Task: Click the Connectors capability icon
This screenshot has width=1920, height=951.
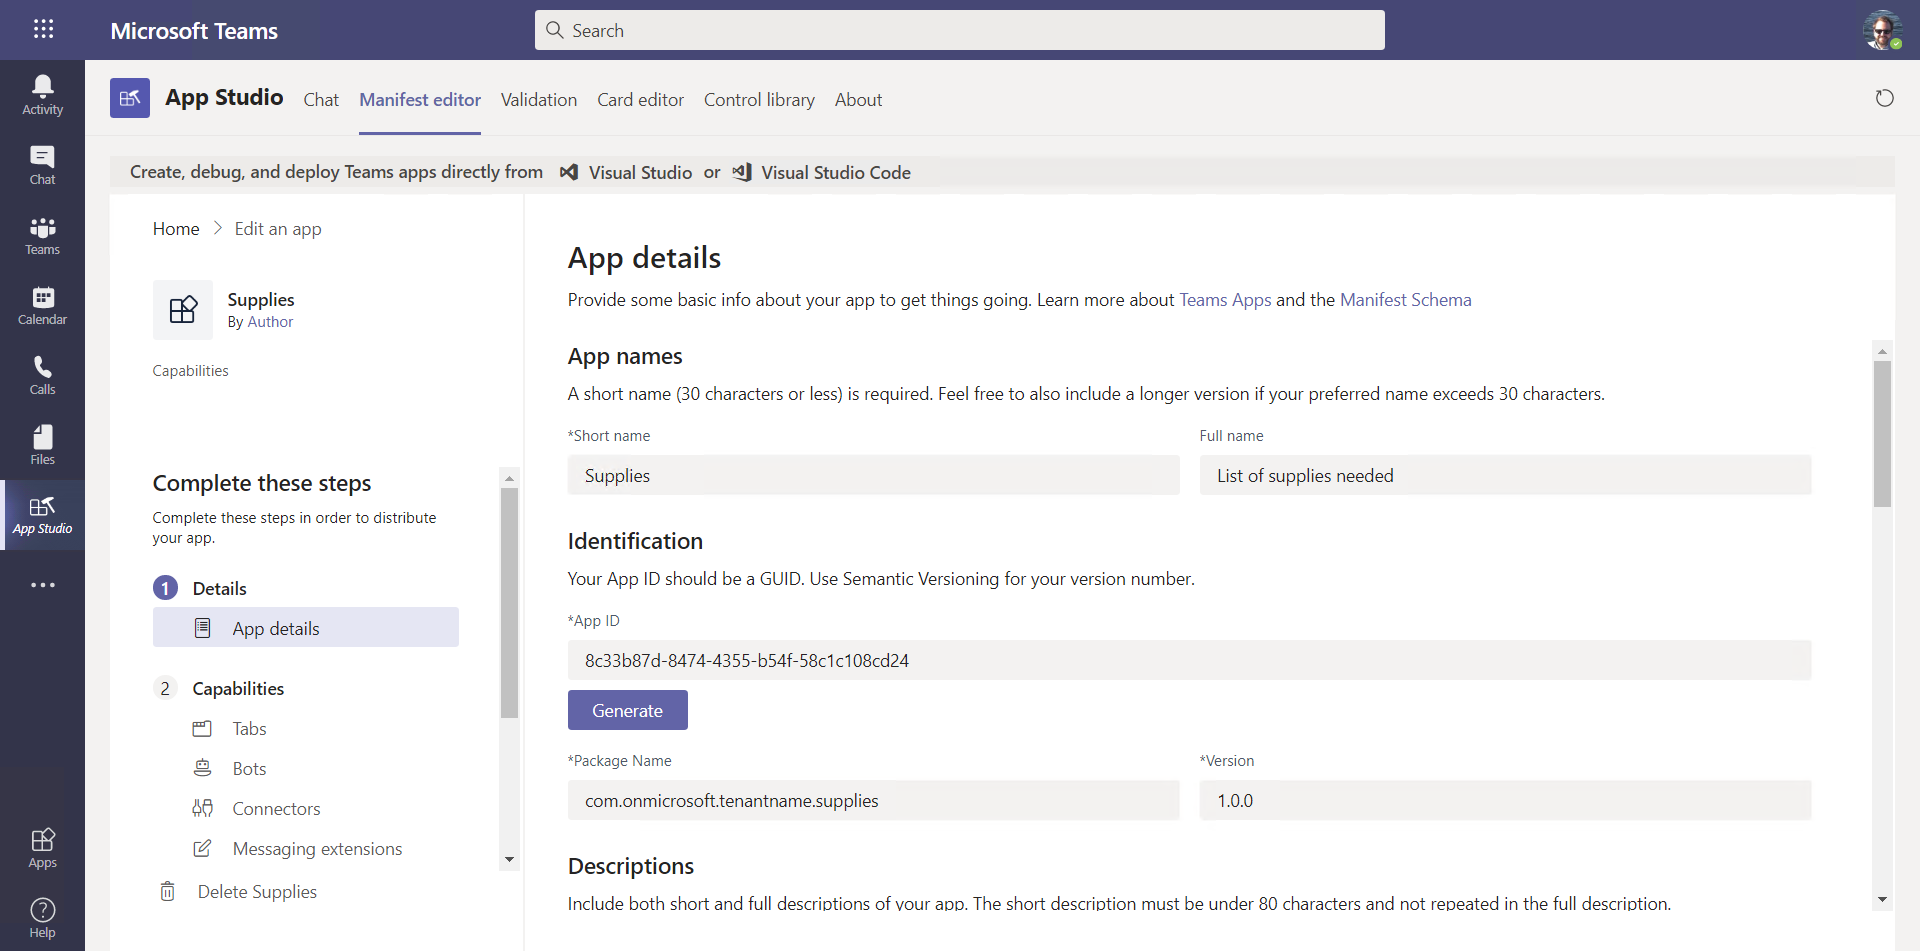Action: 202,808
